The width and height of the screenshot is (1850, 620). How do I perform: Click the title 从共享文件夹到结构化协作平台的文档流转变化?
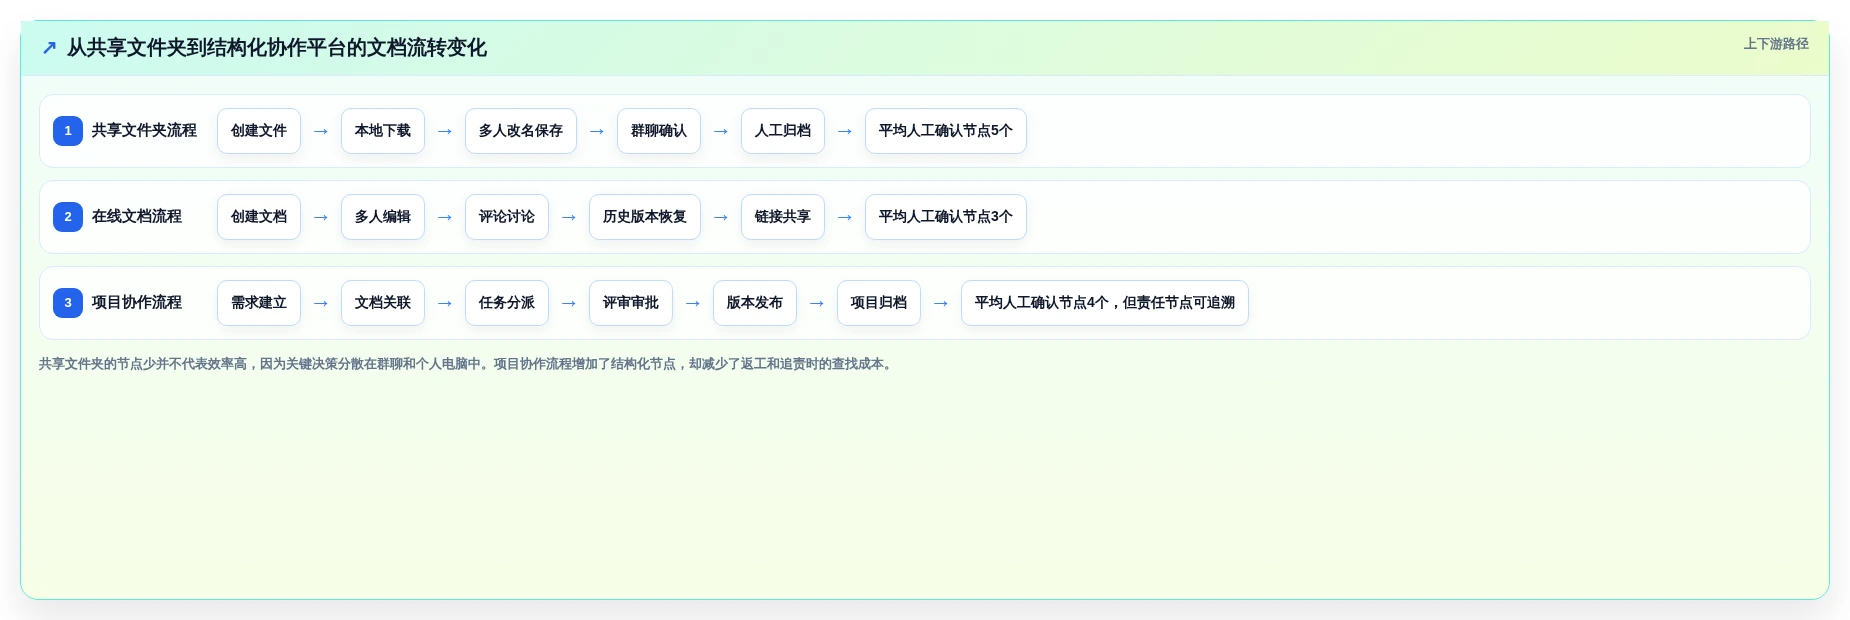pyautogui.click(x=277, y=48)
